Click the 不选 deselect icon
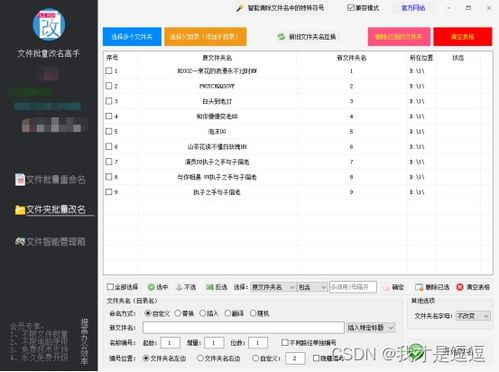 [179, 287]
